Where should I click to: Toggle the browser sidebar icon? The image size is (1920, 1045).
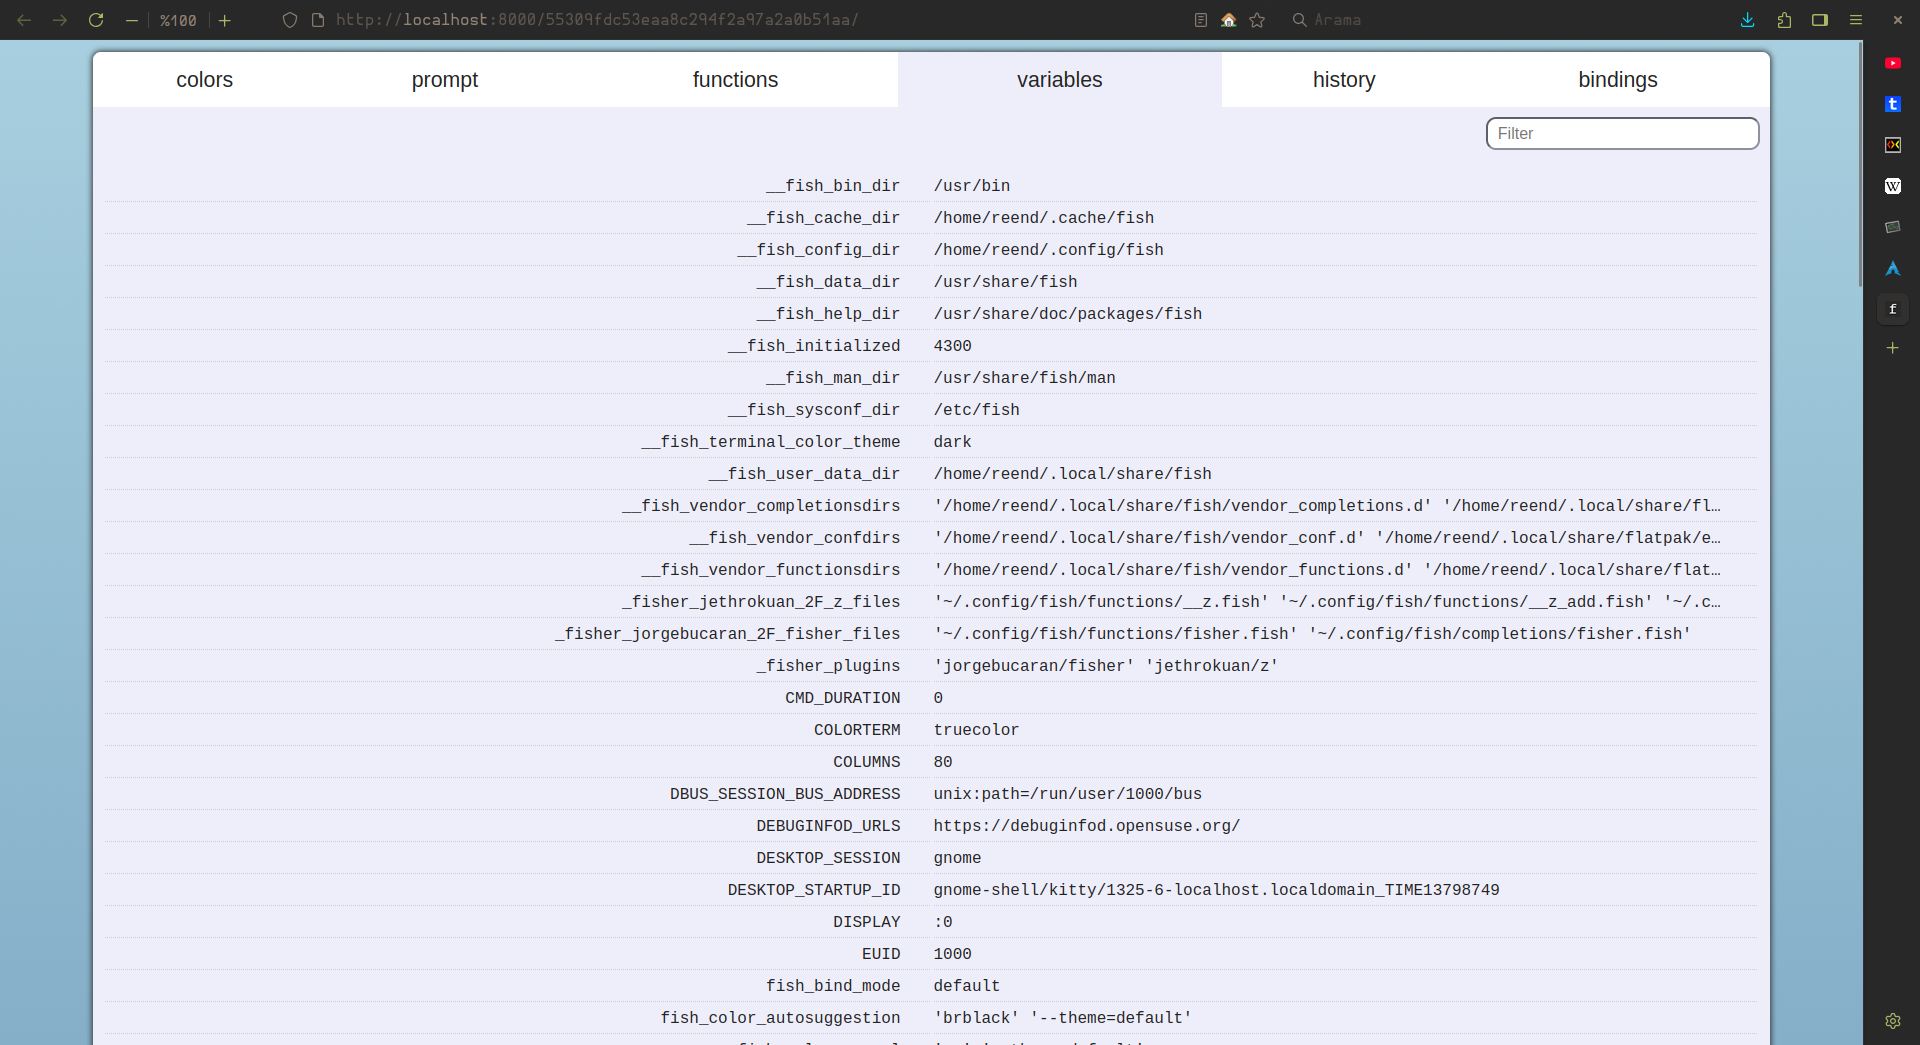pyautogui.click(x=1820, y=20)
